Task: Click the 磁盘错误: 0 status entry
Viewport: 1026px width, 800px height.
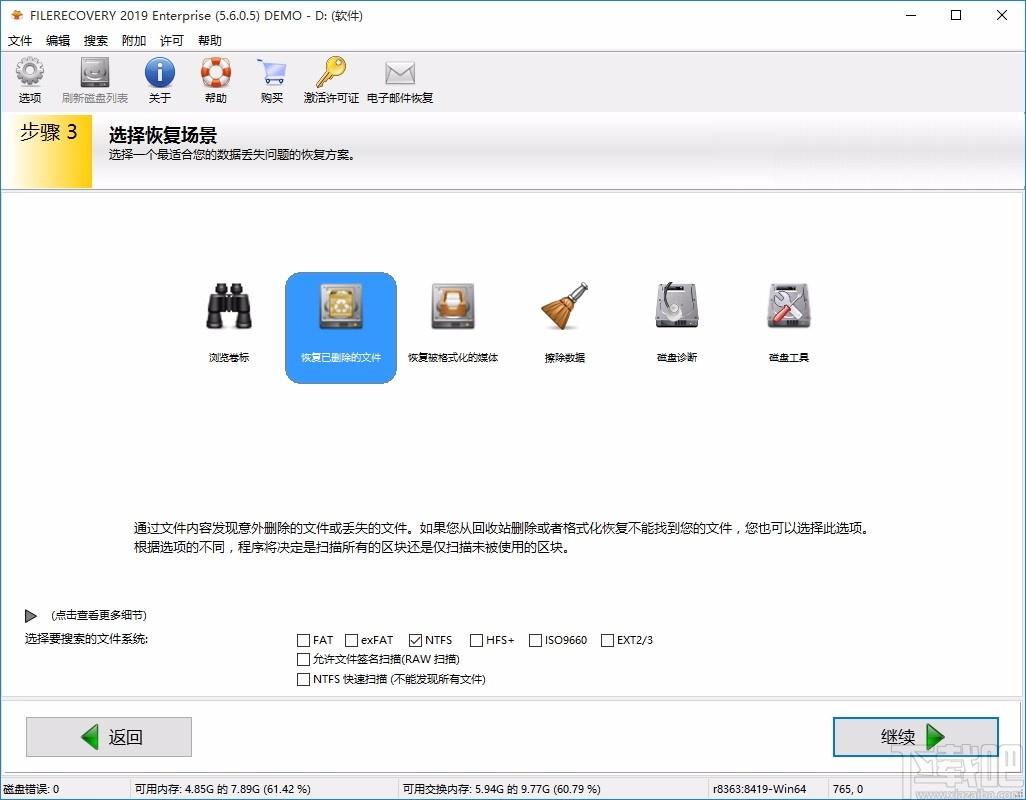Action: click(31, 789)
